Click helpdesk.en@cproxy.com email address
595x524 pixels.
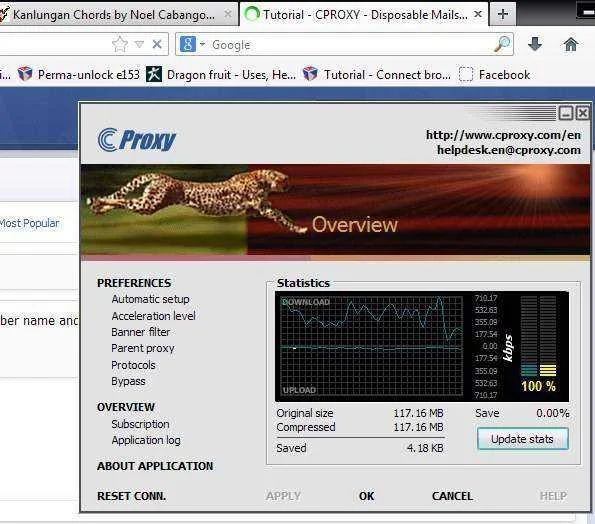click(508, 150)
